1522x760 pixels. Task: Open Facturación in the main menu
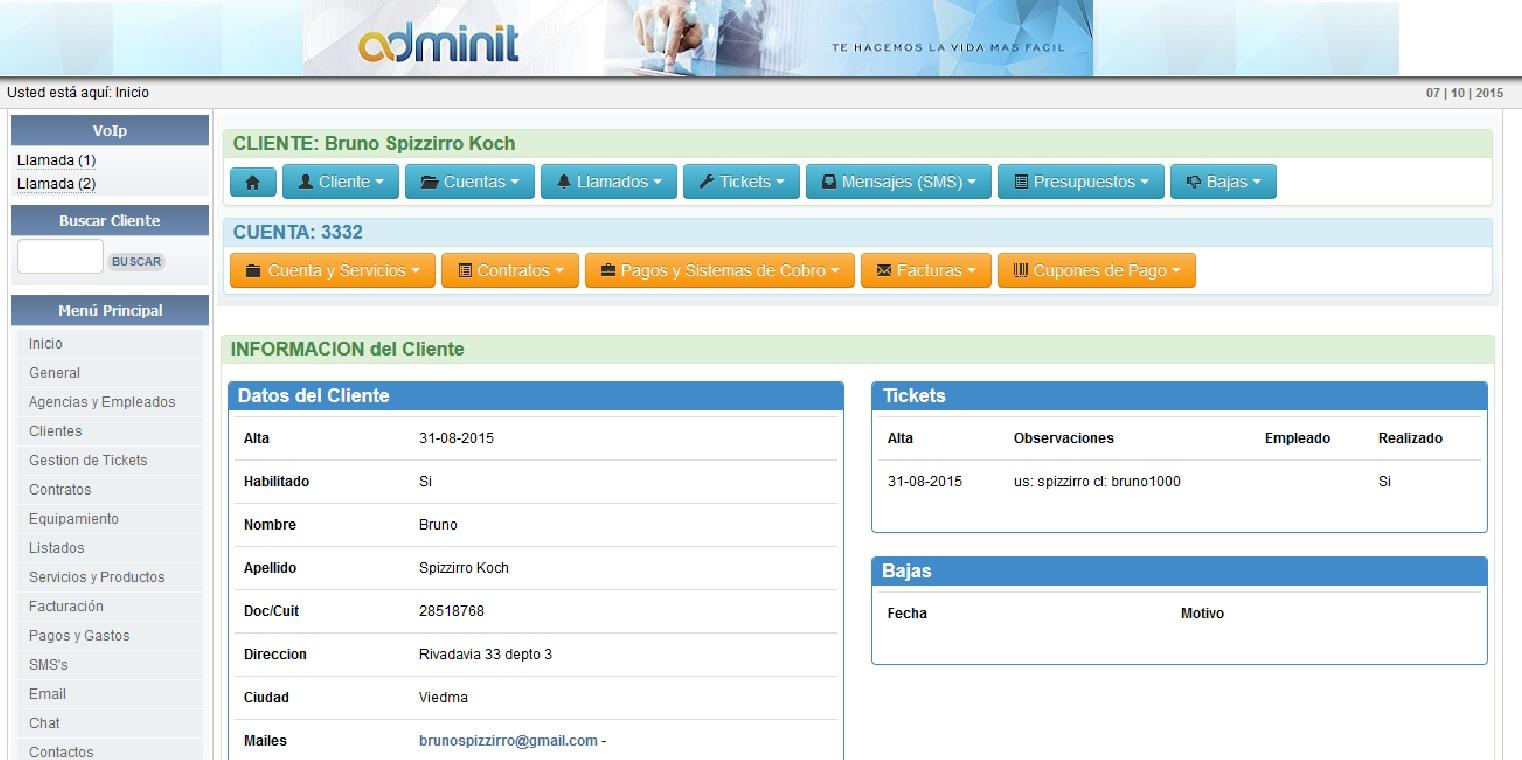tap(66, 606)
